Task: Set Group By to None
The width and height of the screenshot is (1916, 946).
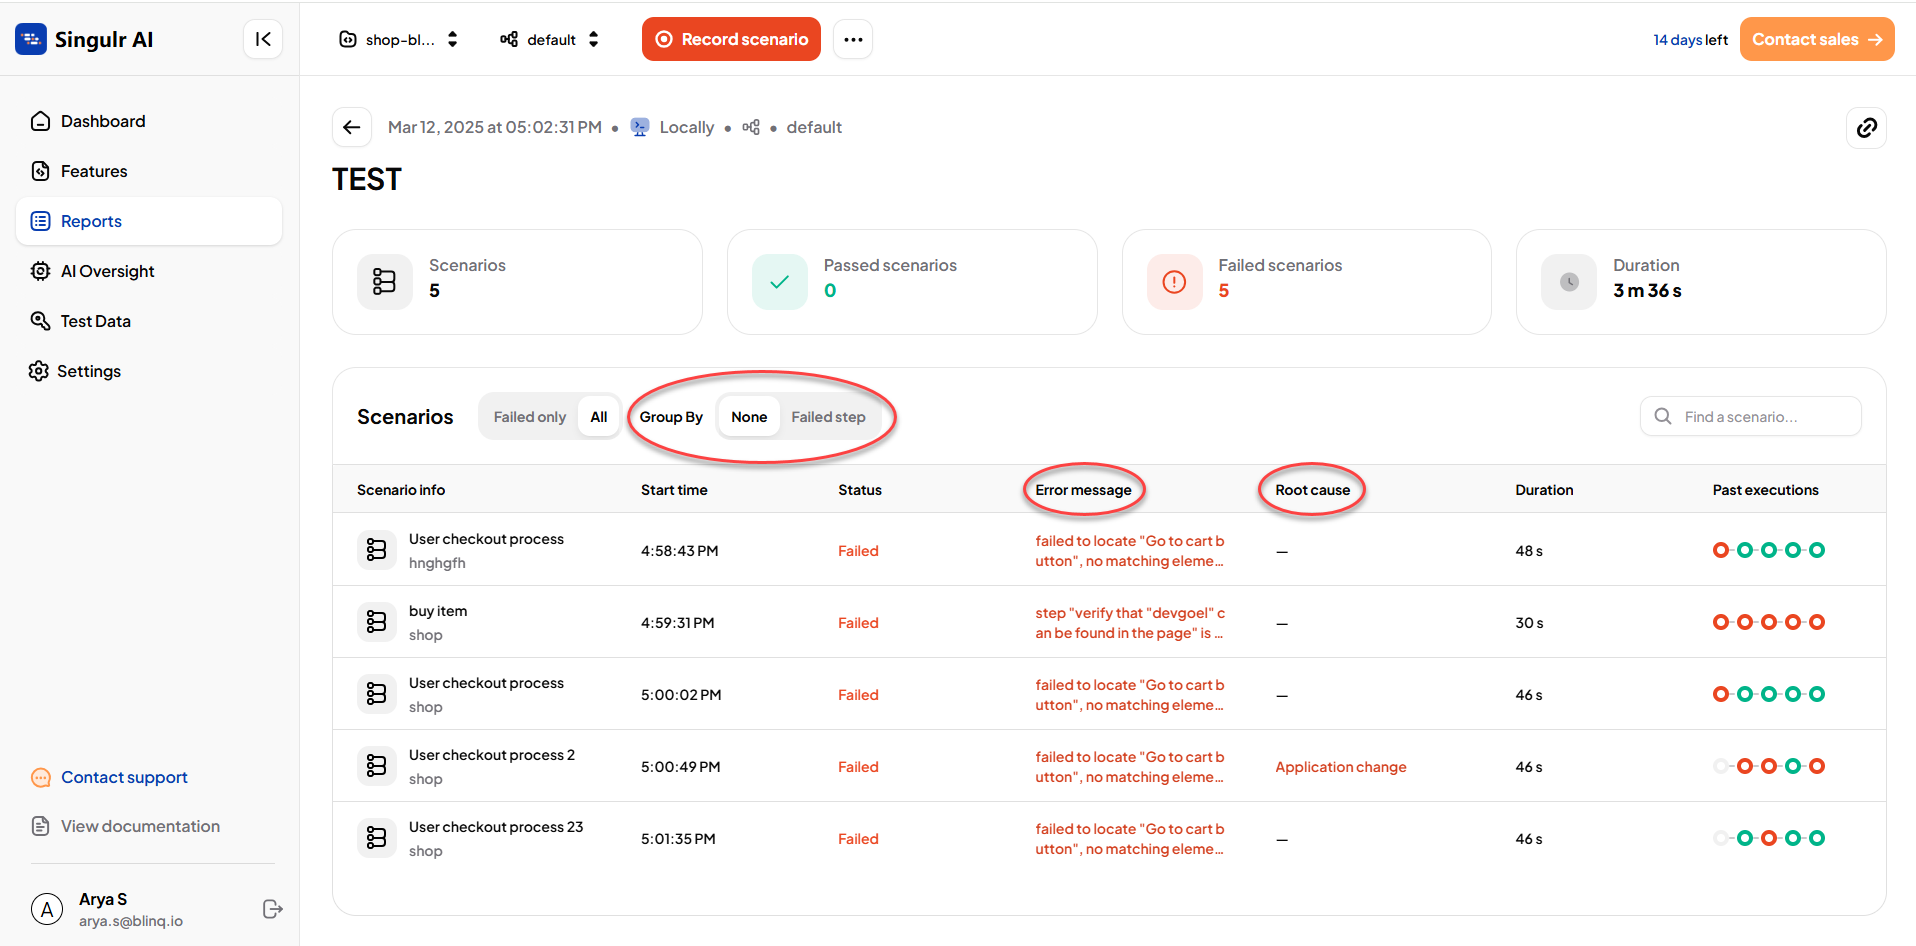Action: tap(749, 417)
